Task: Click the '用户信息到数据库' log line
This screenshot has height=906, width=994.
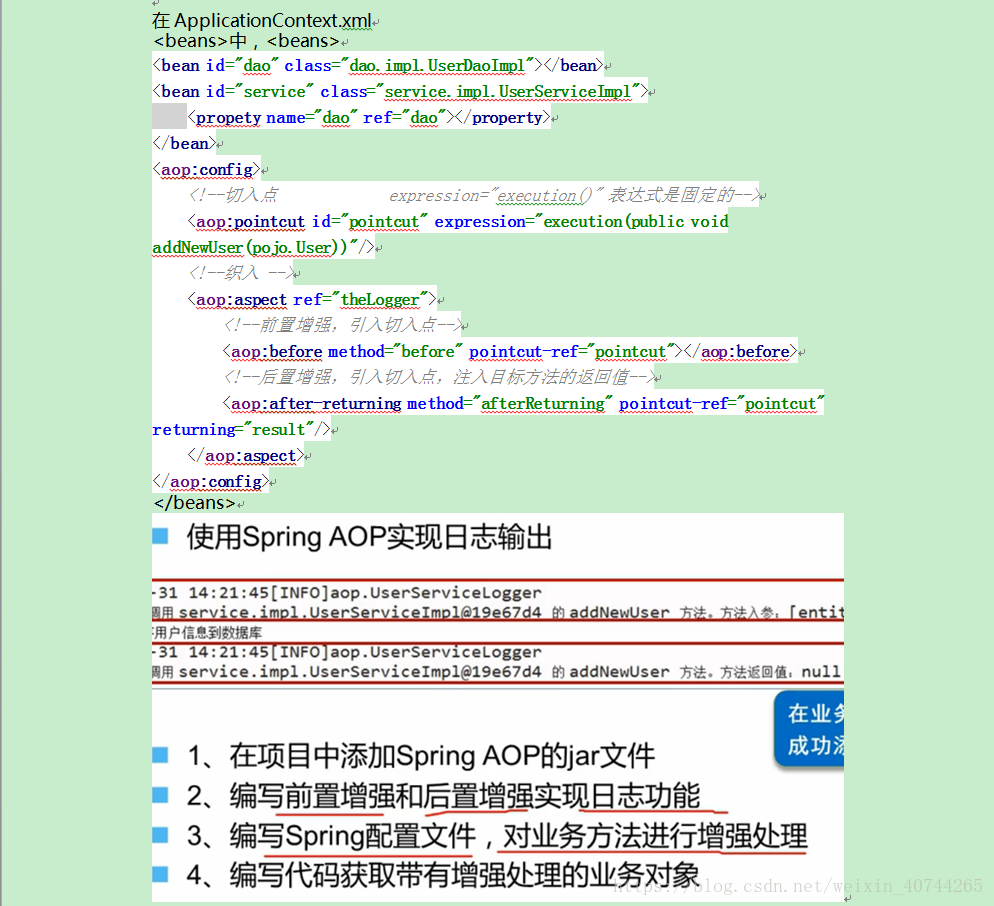Action: tap(207, 633)
